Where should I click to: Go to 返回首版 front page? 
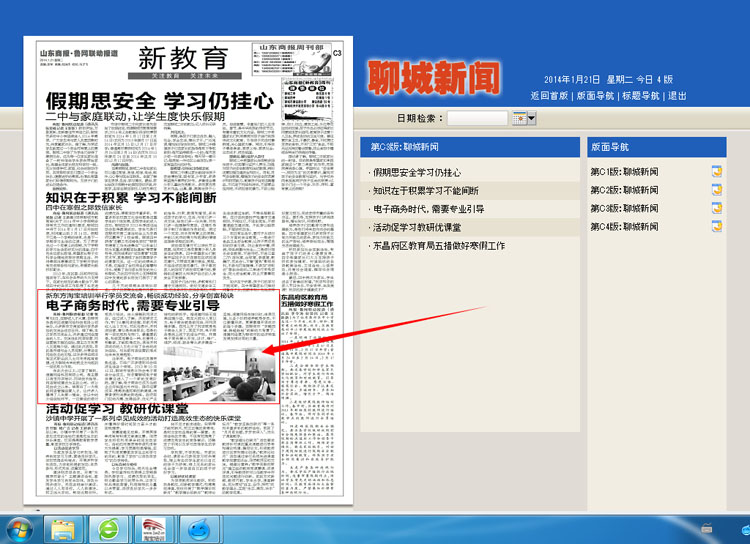(550, 96)
